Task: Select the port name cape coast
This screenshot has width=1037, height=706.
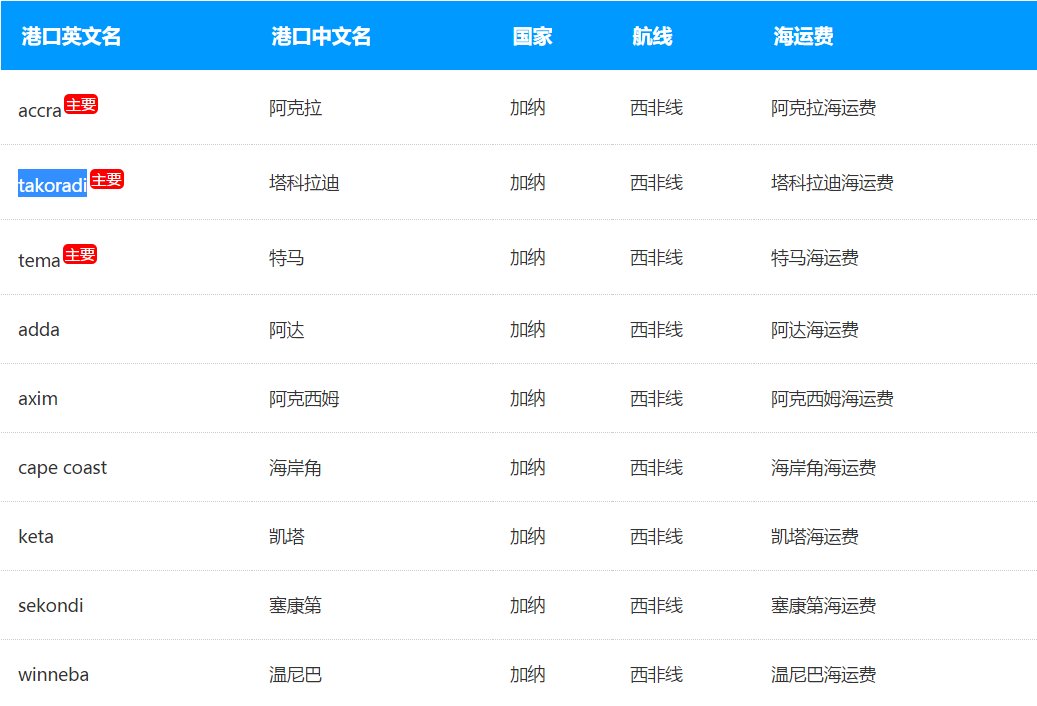Action: (x=62, y=467)
